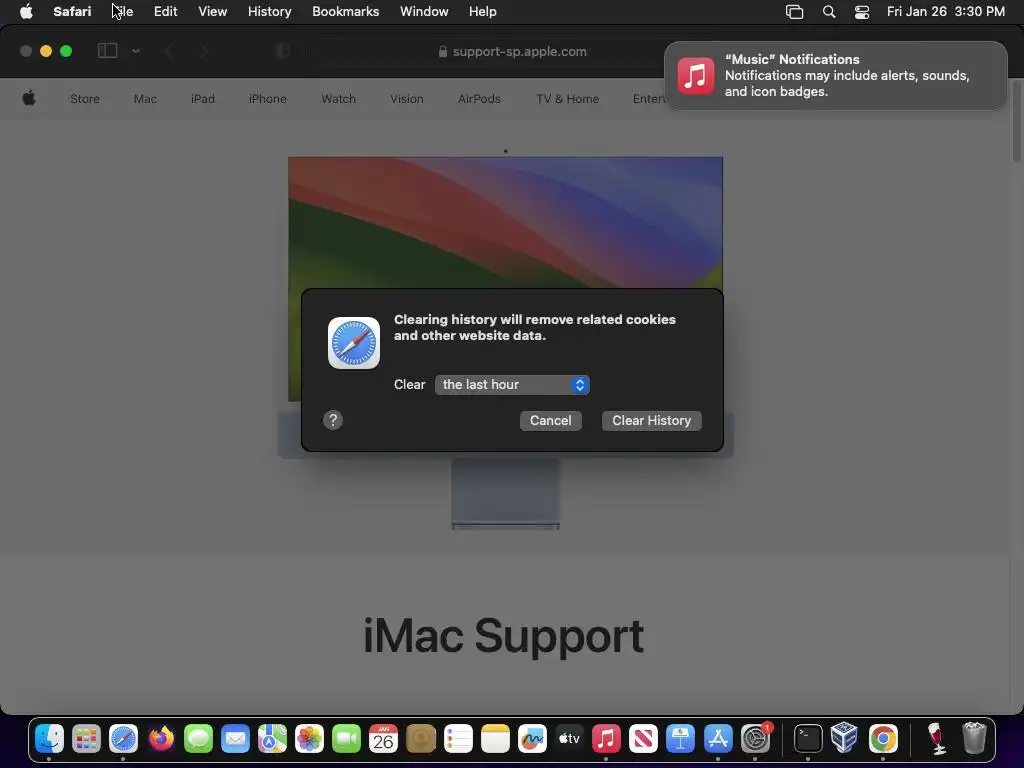Launch Firefox from the Dock
The width and height of the screenshot is (1024, 768).
pos(161,739)
